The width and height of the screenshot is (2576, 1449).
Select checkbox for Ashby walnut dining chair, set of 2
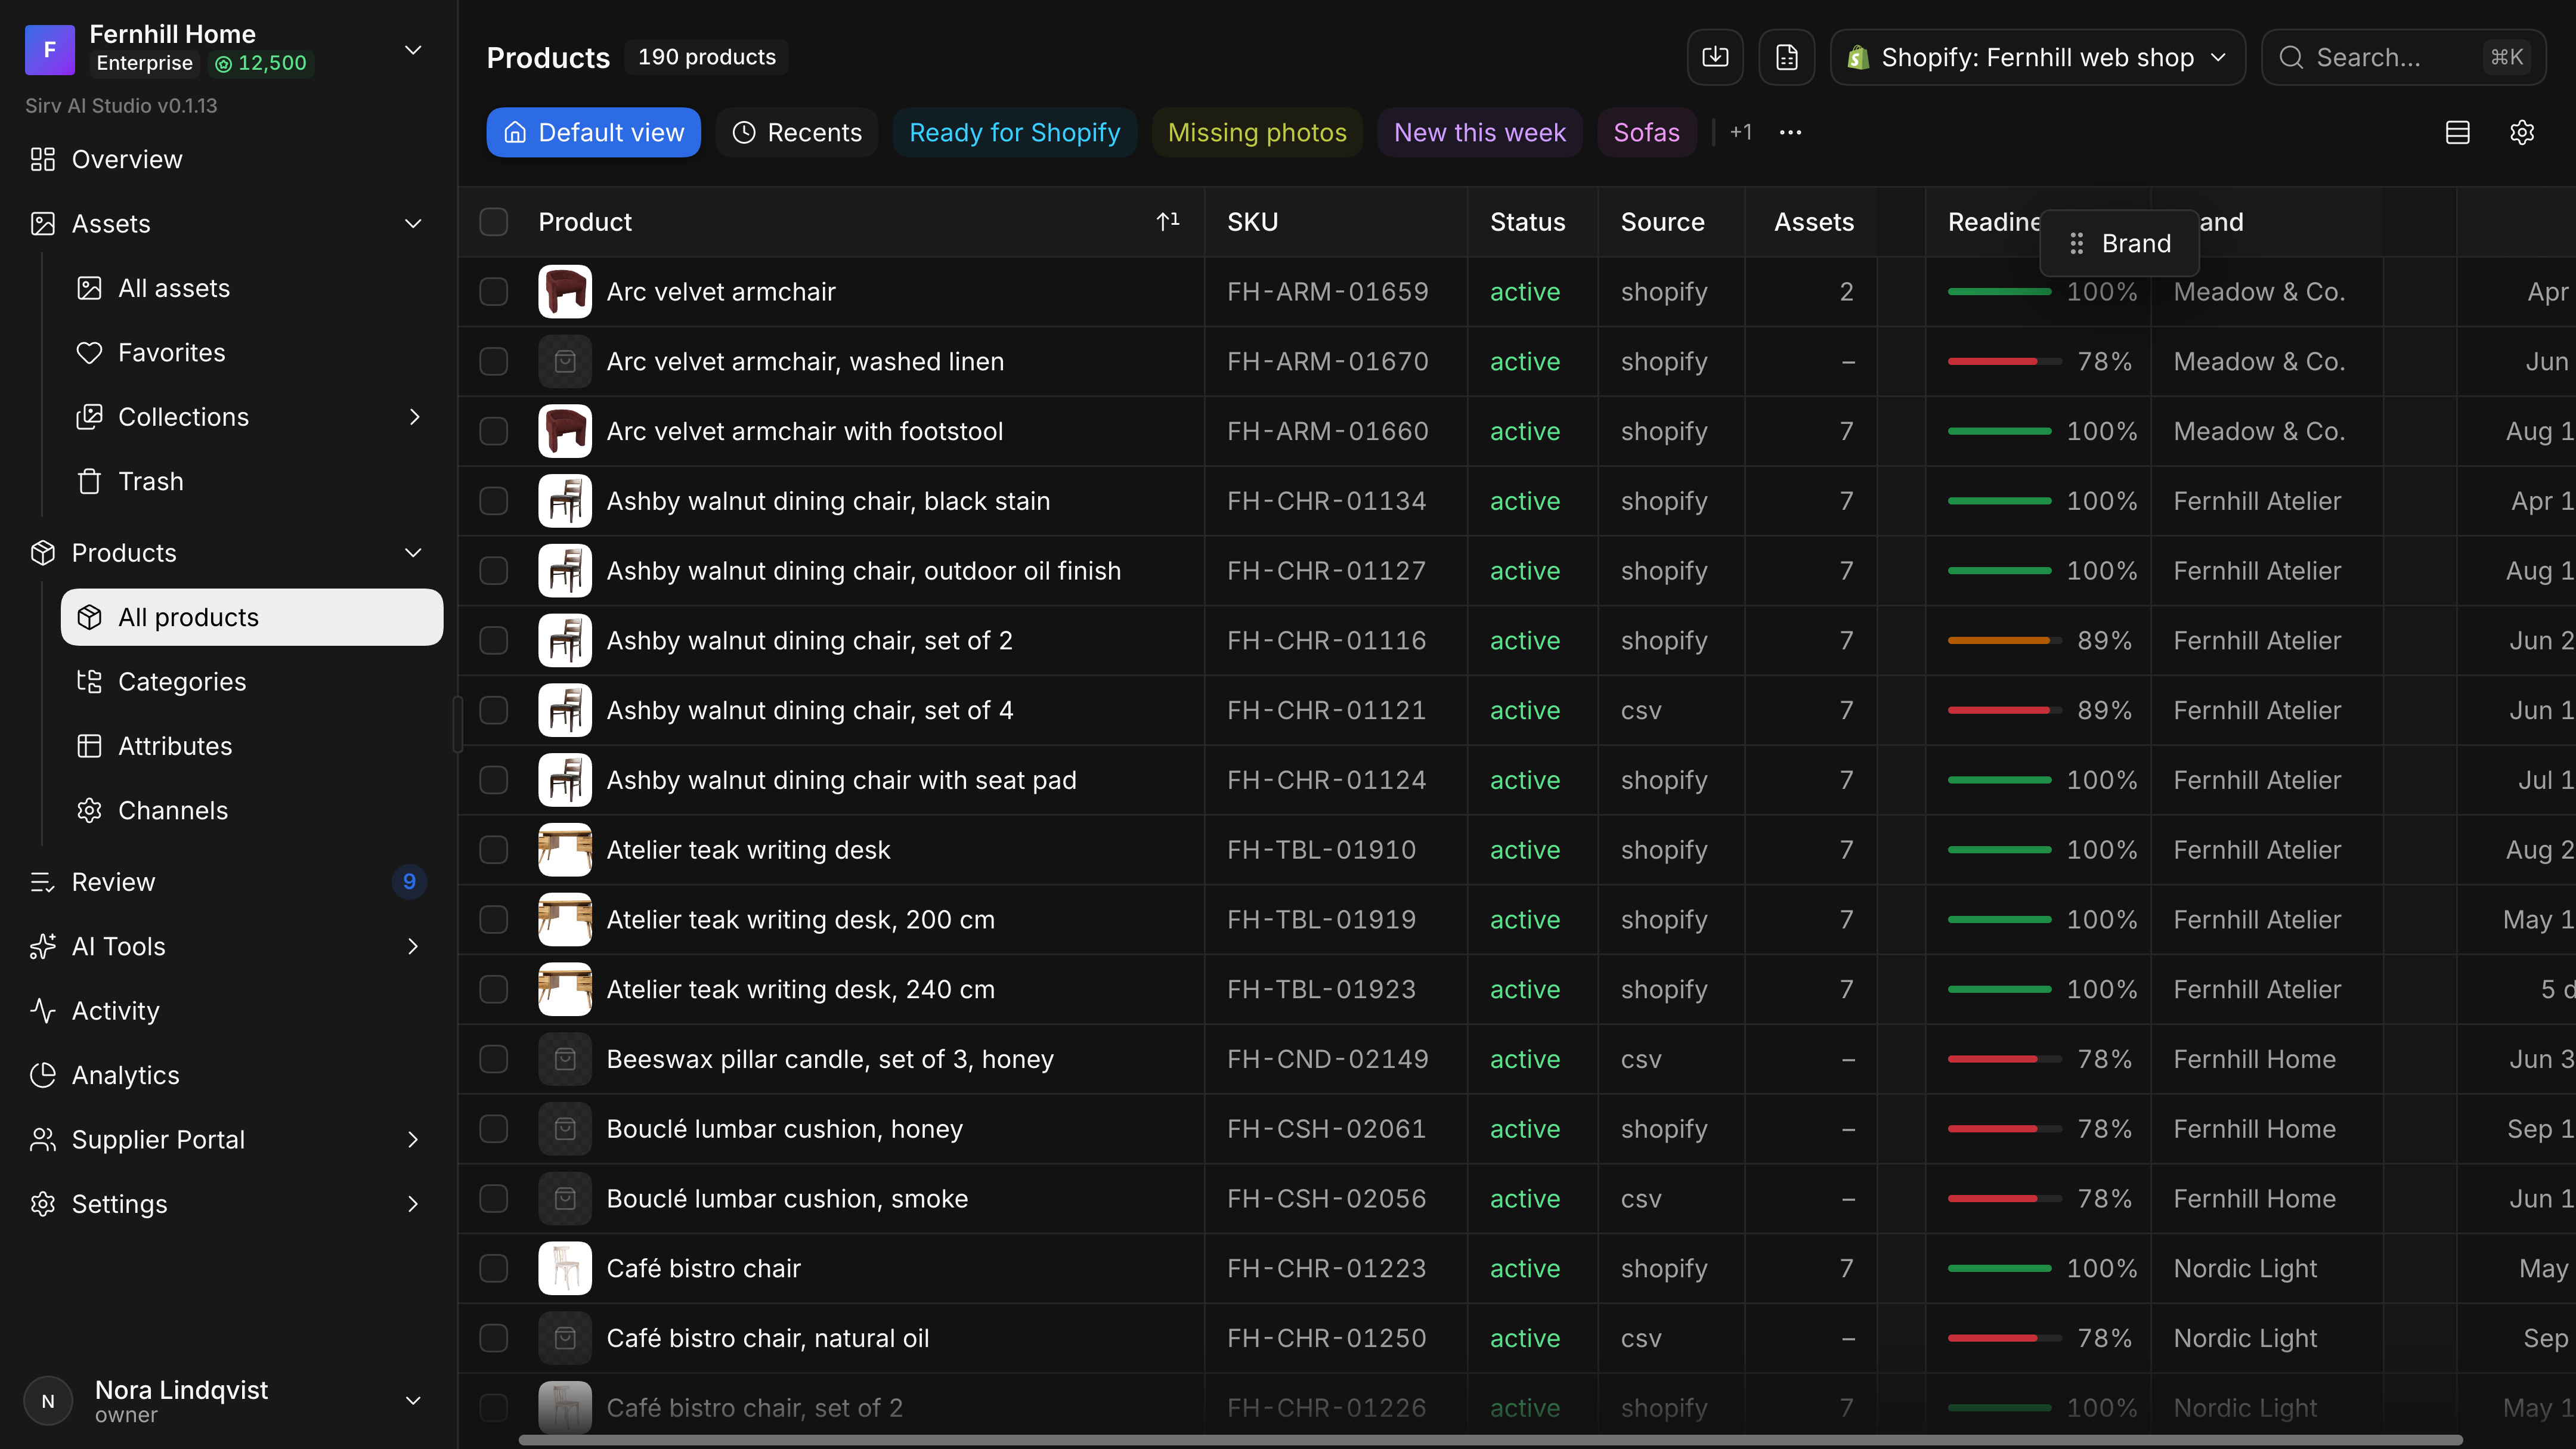coord(494,640)
